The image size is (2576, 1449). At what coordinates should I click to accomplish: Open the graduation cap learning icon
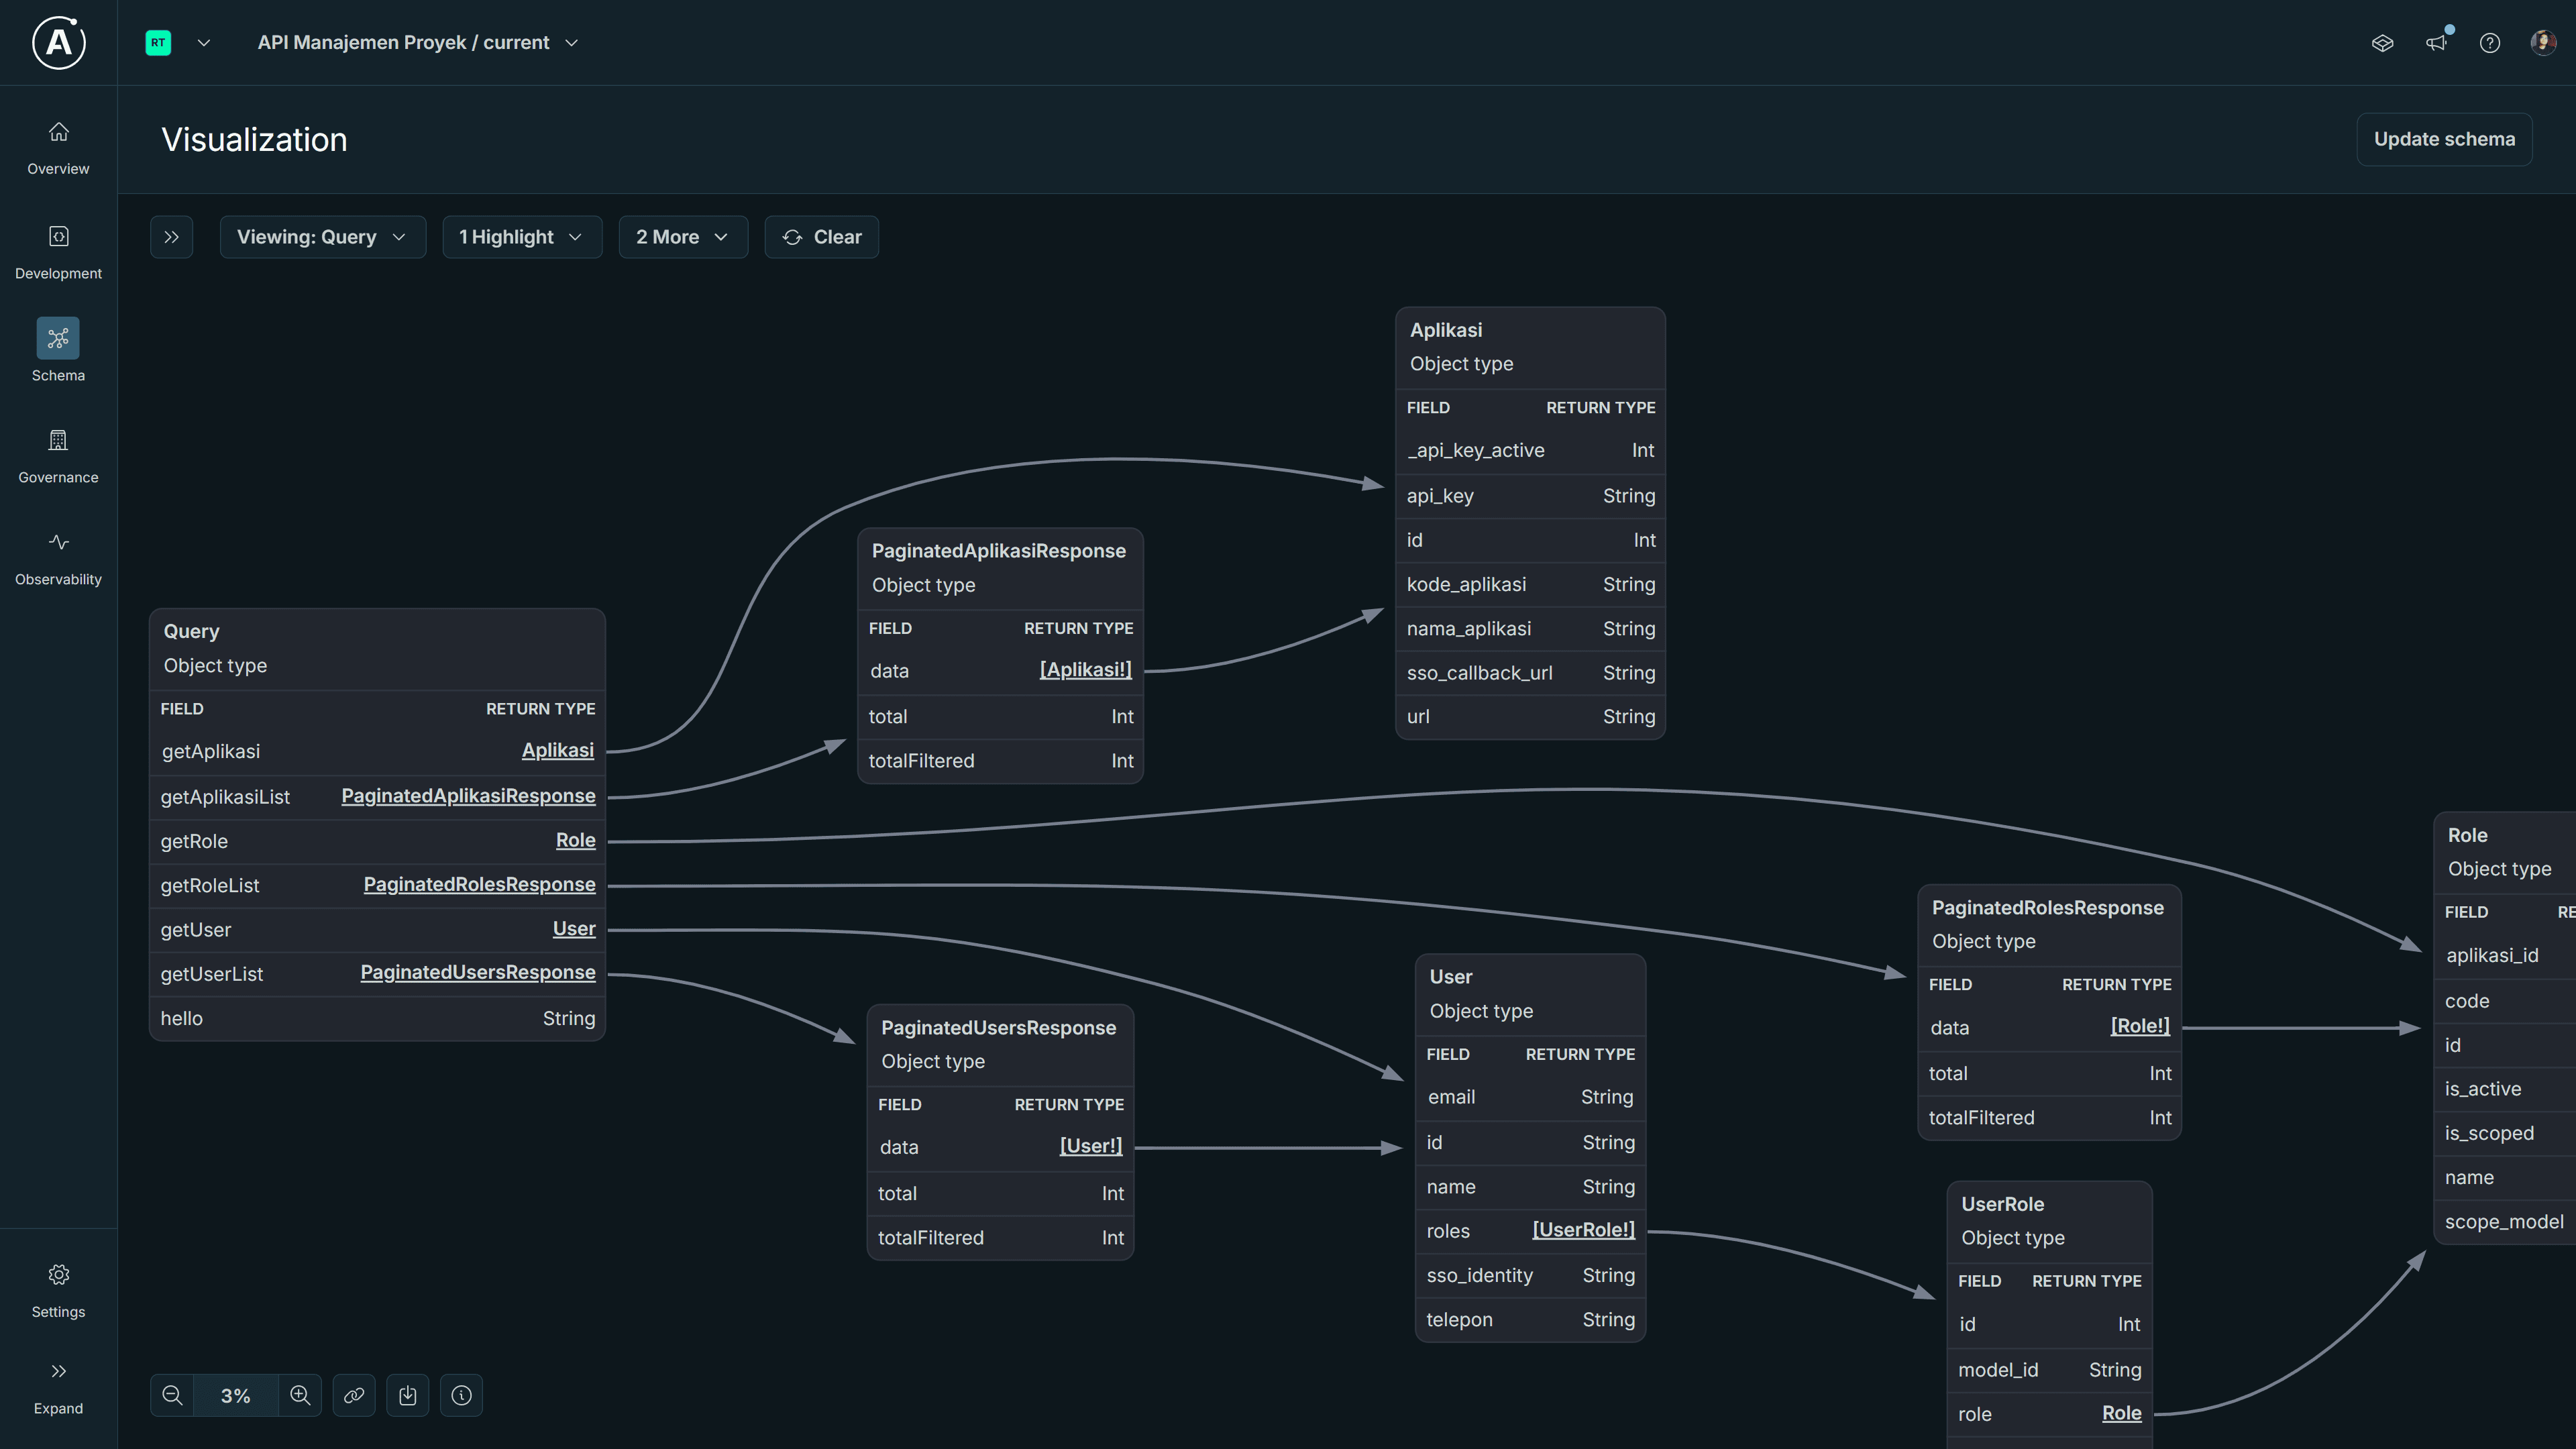click(2382, 42)
